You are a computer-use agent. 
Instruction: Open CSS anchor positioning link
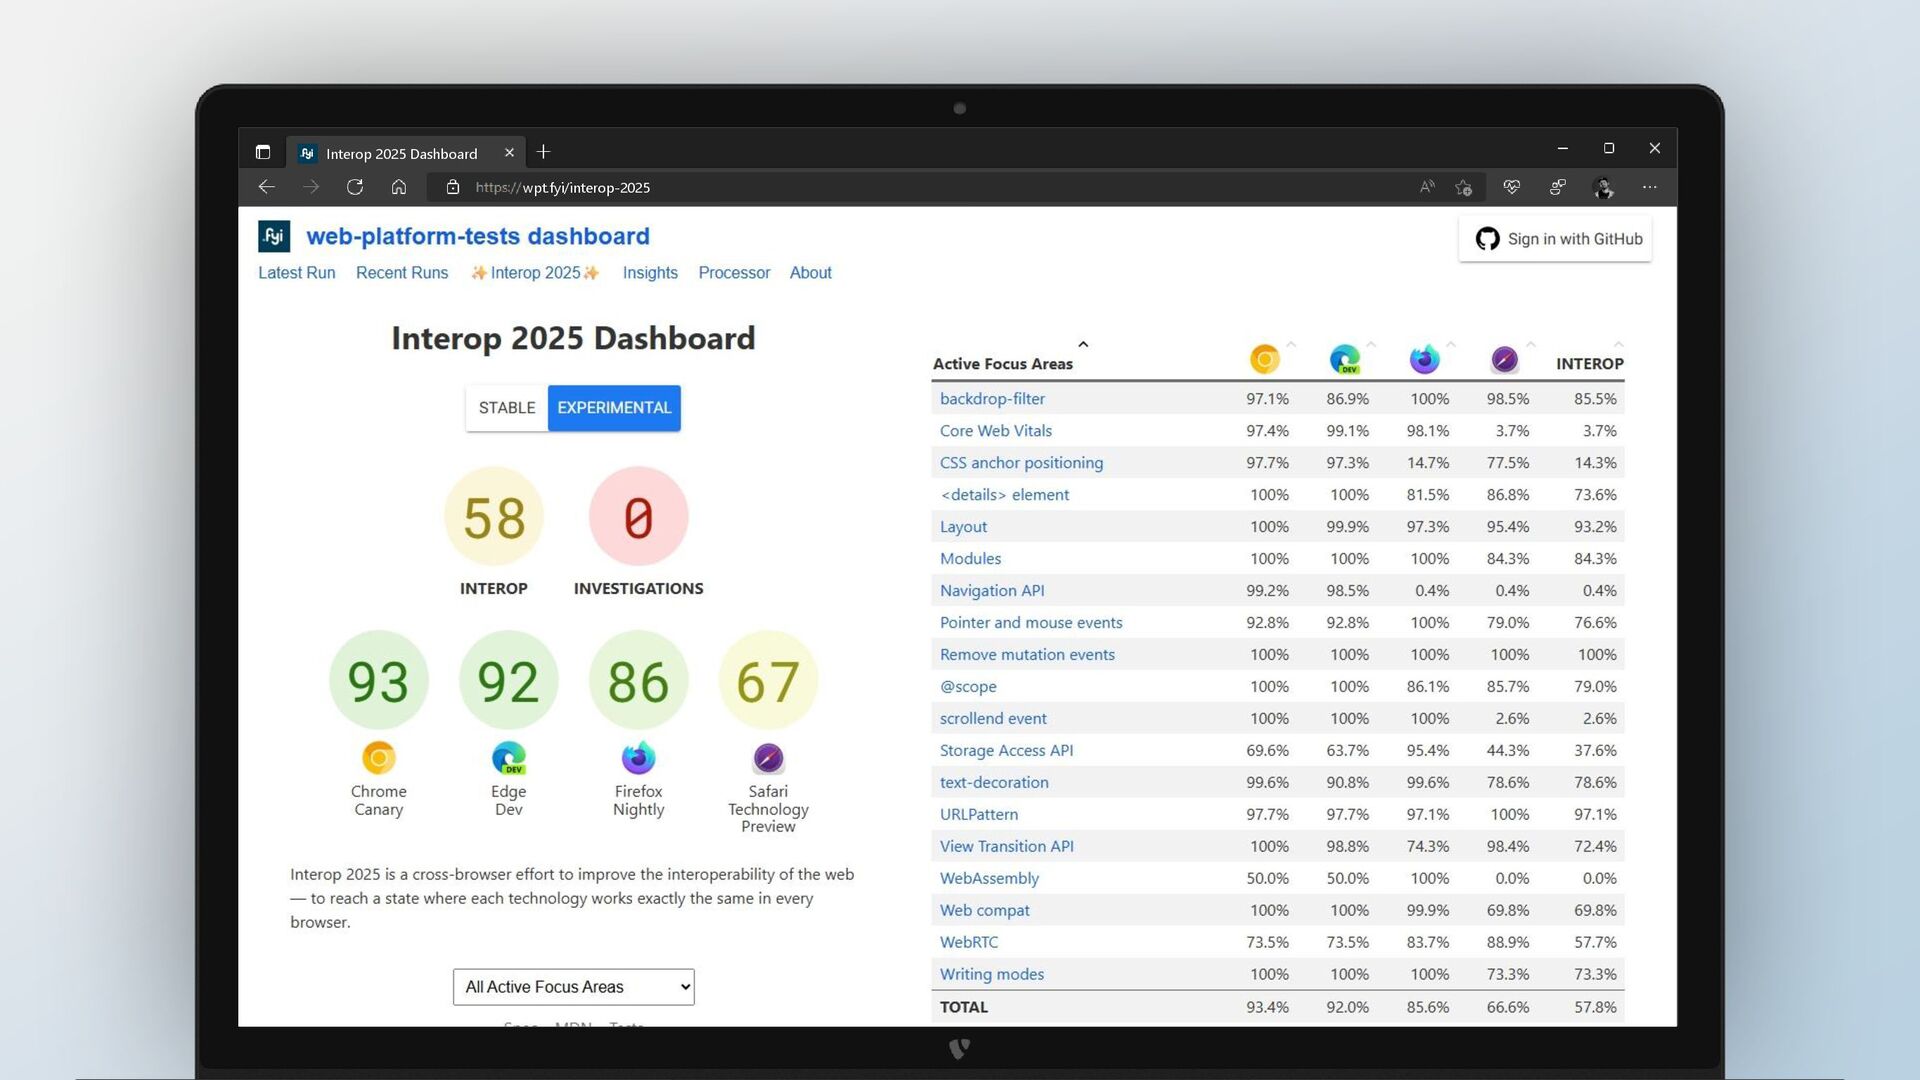pos(1021,463)
